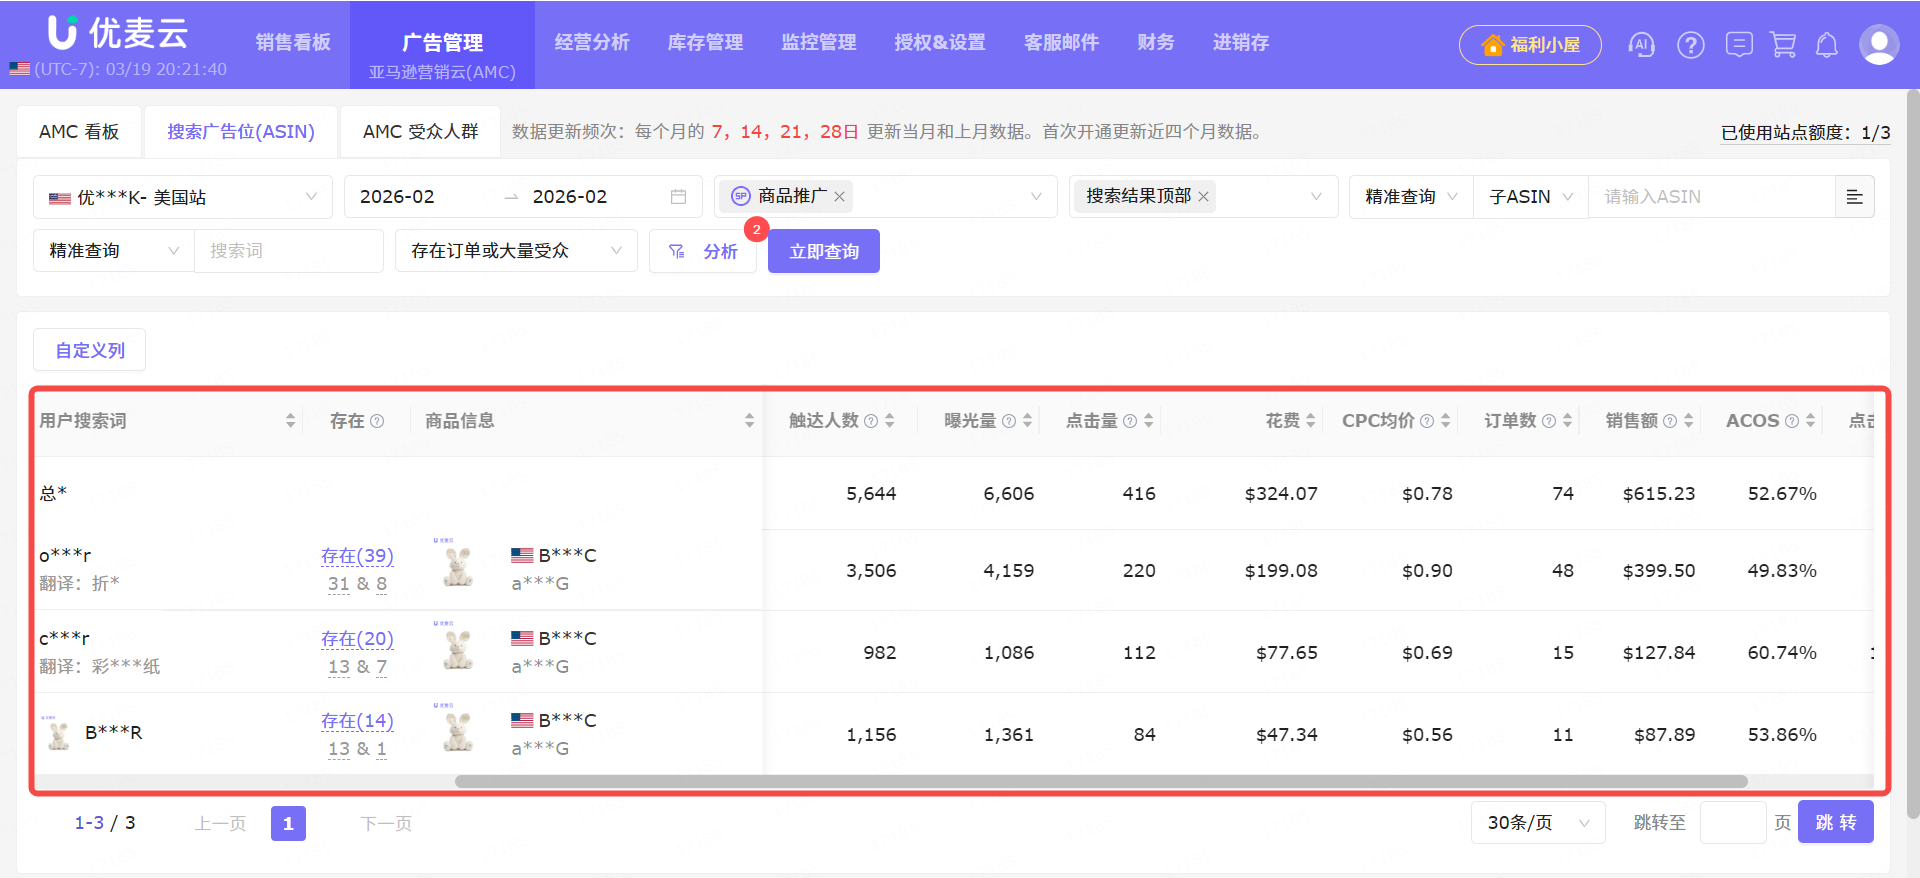Viewport: 1920px width, 878px height.
Task: Open the message notes icon in header
Action: point(1739,45)
